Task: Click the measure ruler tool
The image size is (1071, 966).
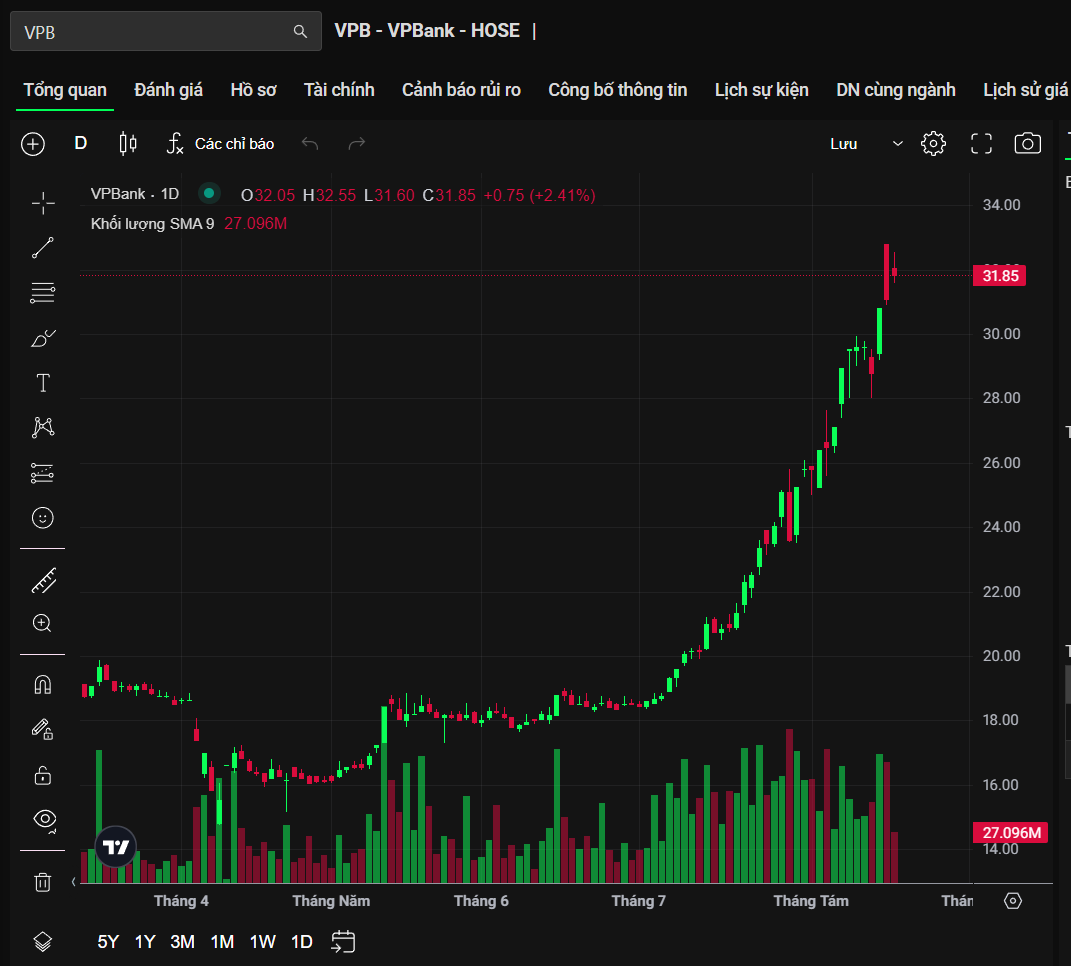Action: [x=43, y=581]
